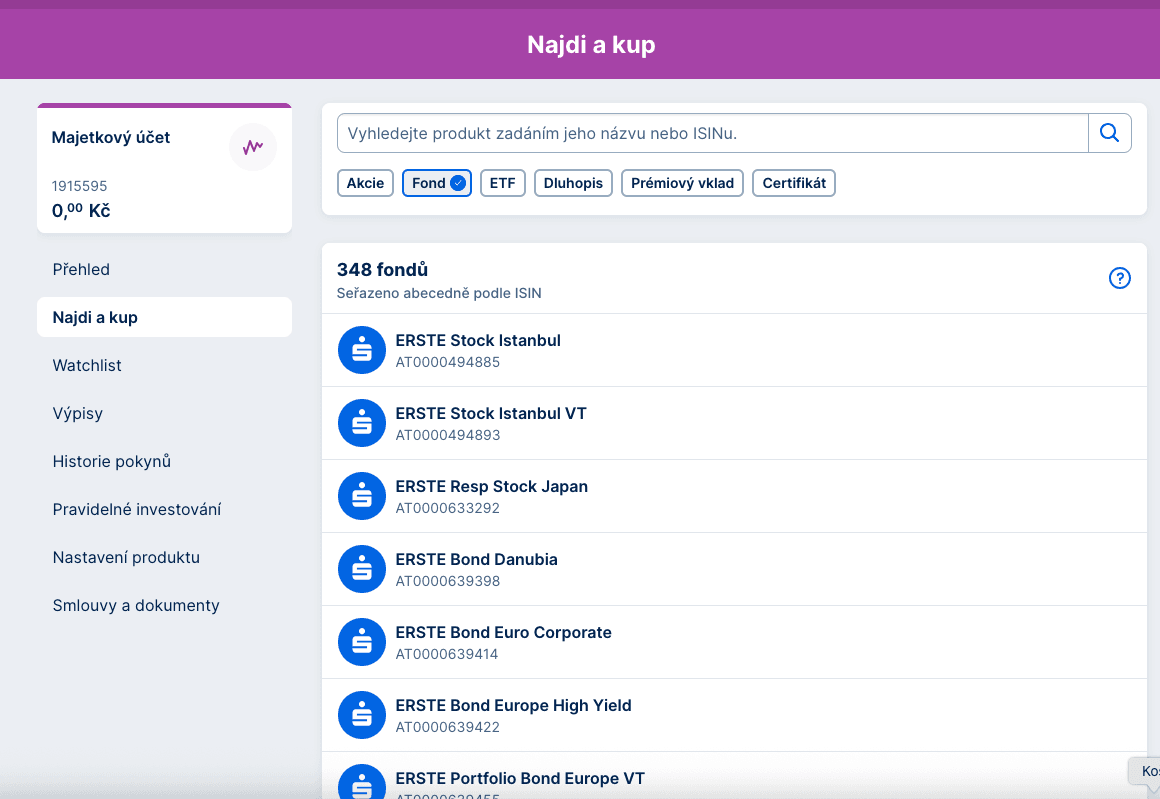Open the ERSTE Stock Istanbul fund

pos(734,350)
